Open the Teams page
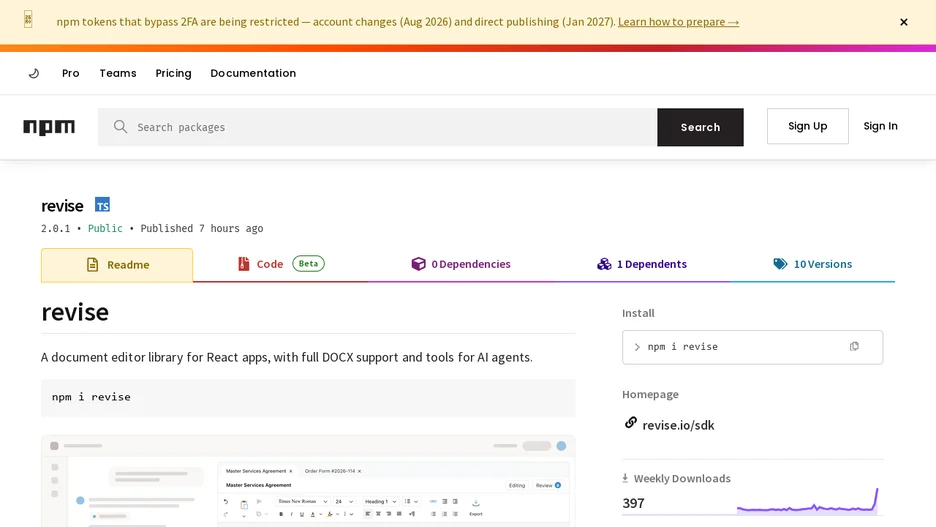936x527 pixels. pos(118,73)
